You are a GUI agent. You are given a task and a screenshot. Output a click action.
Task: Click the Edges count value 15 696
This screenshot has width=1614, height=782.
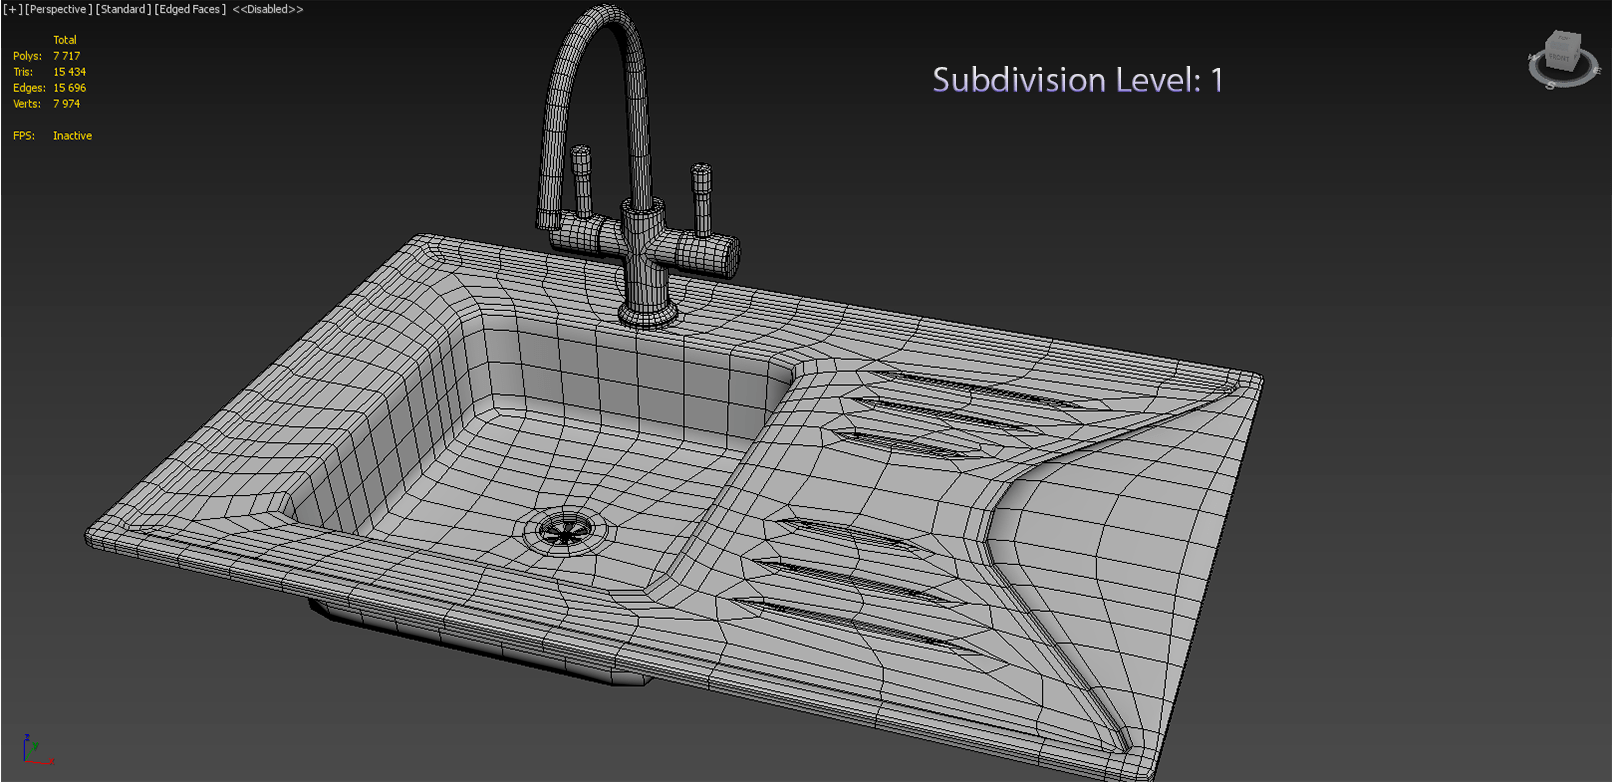point(69,88)
